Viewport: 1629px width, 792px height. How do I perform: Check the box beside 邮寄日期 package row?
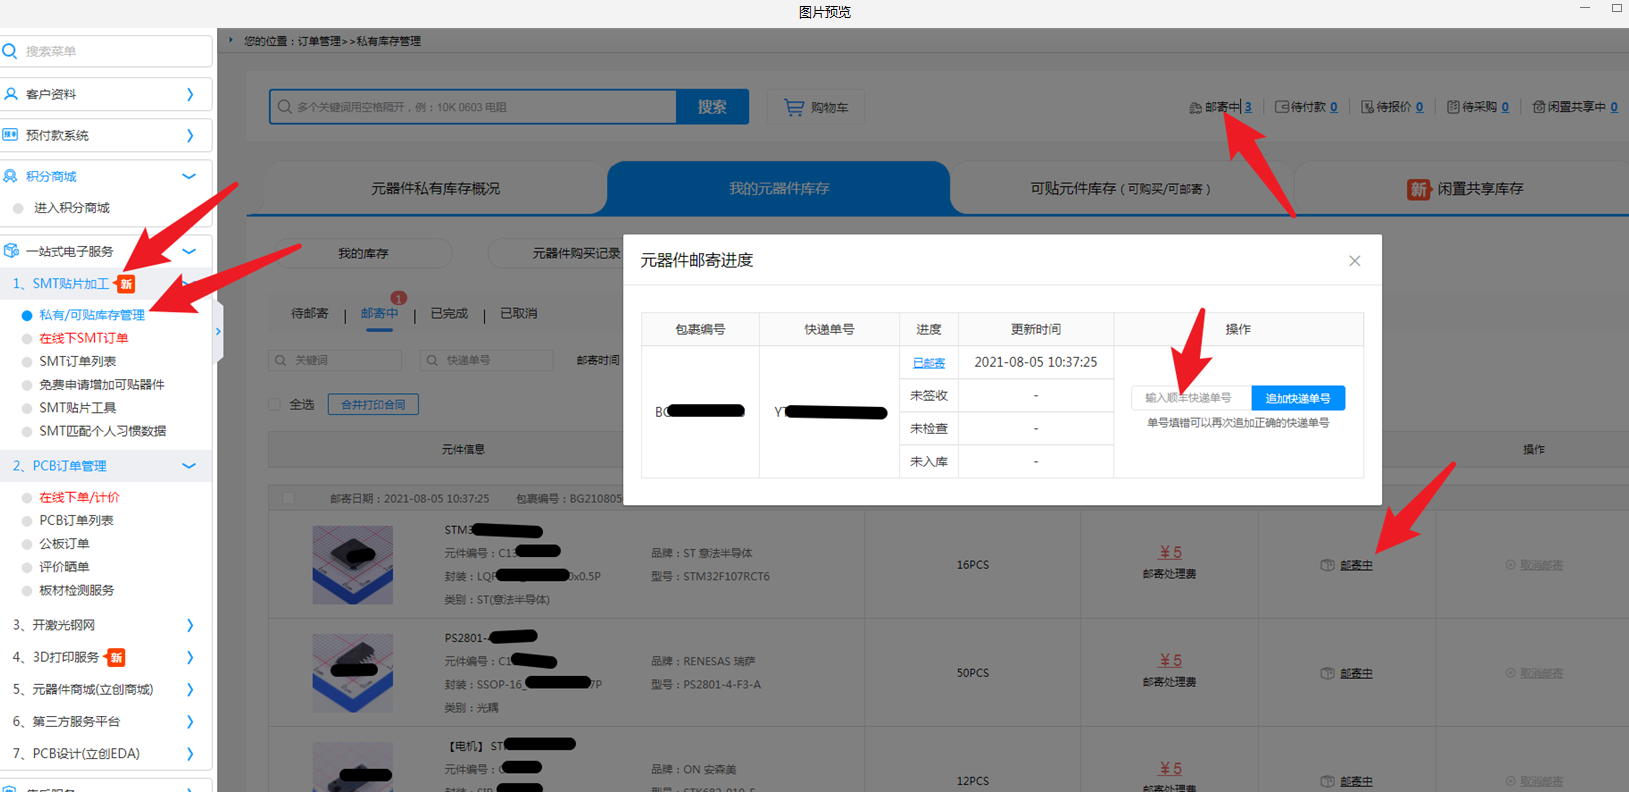[288, 498]
